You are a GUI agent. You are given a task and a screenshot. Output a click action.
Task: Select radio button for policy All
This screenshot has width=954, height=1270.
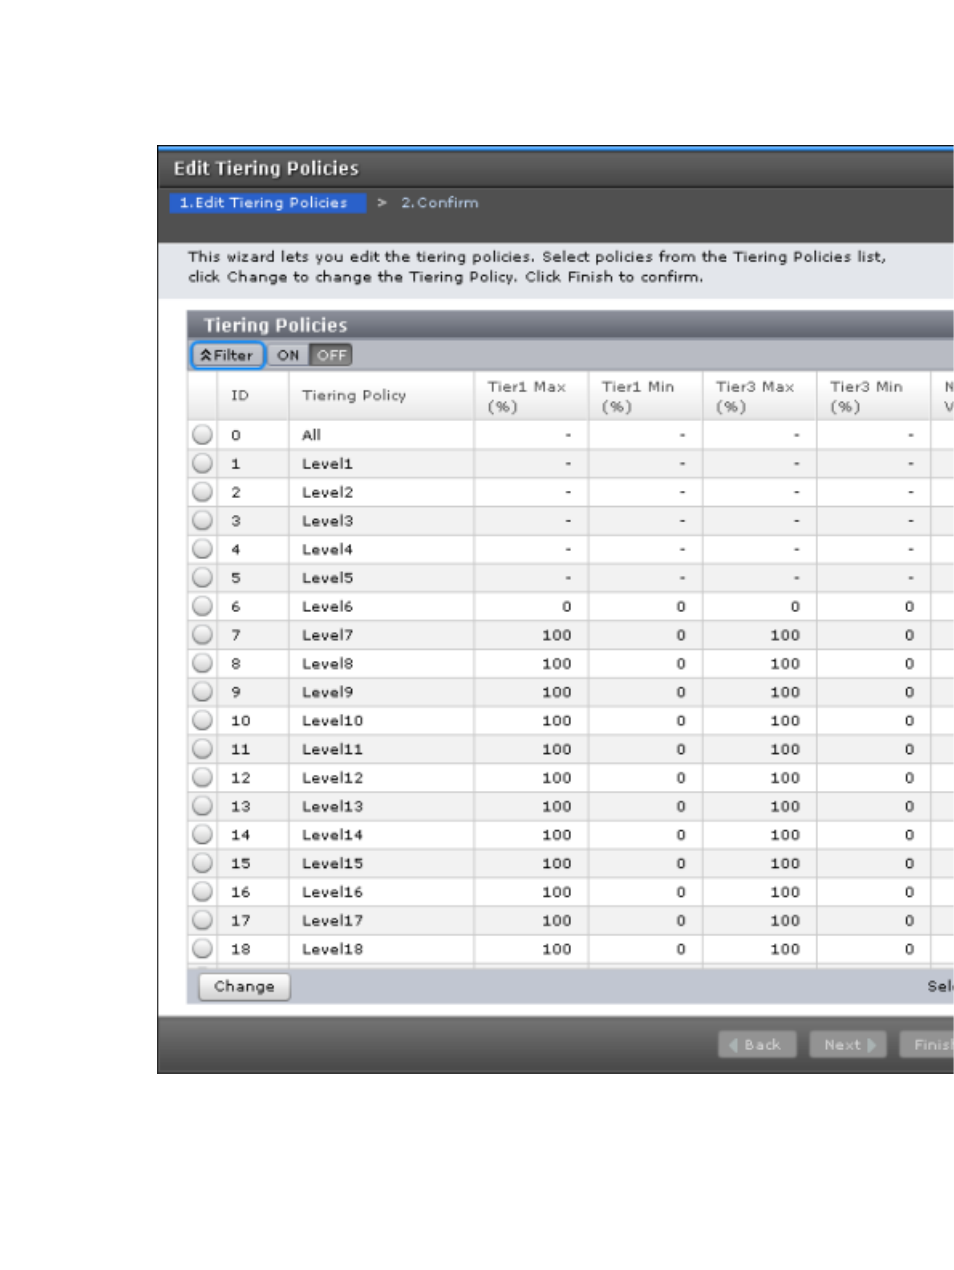tap(202, 435)
